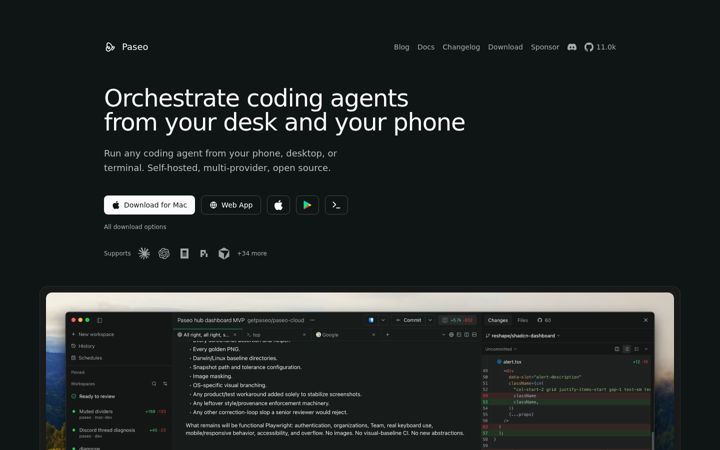Expand the Commit dropdown arrow
This screenshot has height=450, width=720.
pyautogui.click(x=430, y=320)
